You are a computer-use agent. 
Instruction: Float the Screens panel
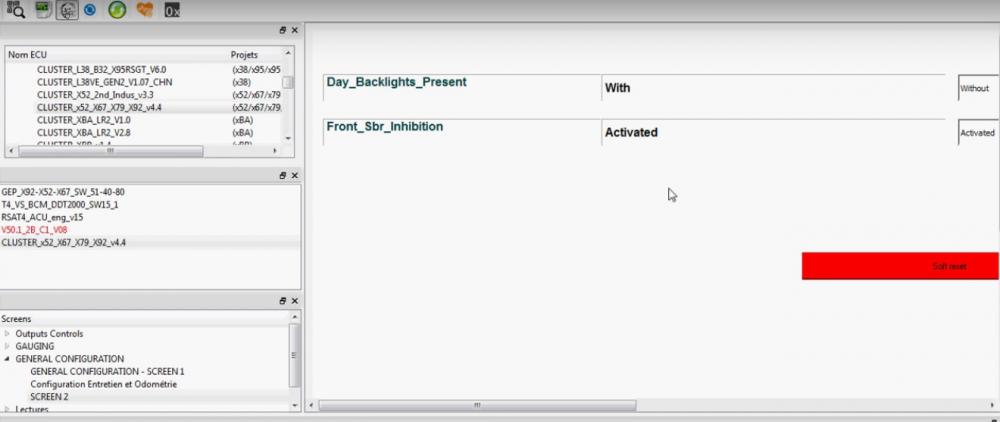[x=283, y=301]
